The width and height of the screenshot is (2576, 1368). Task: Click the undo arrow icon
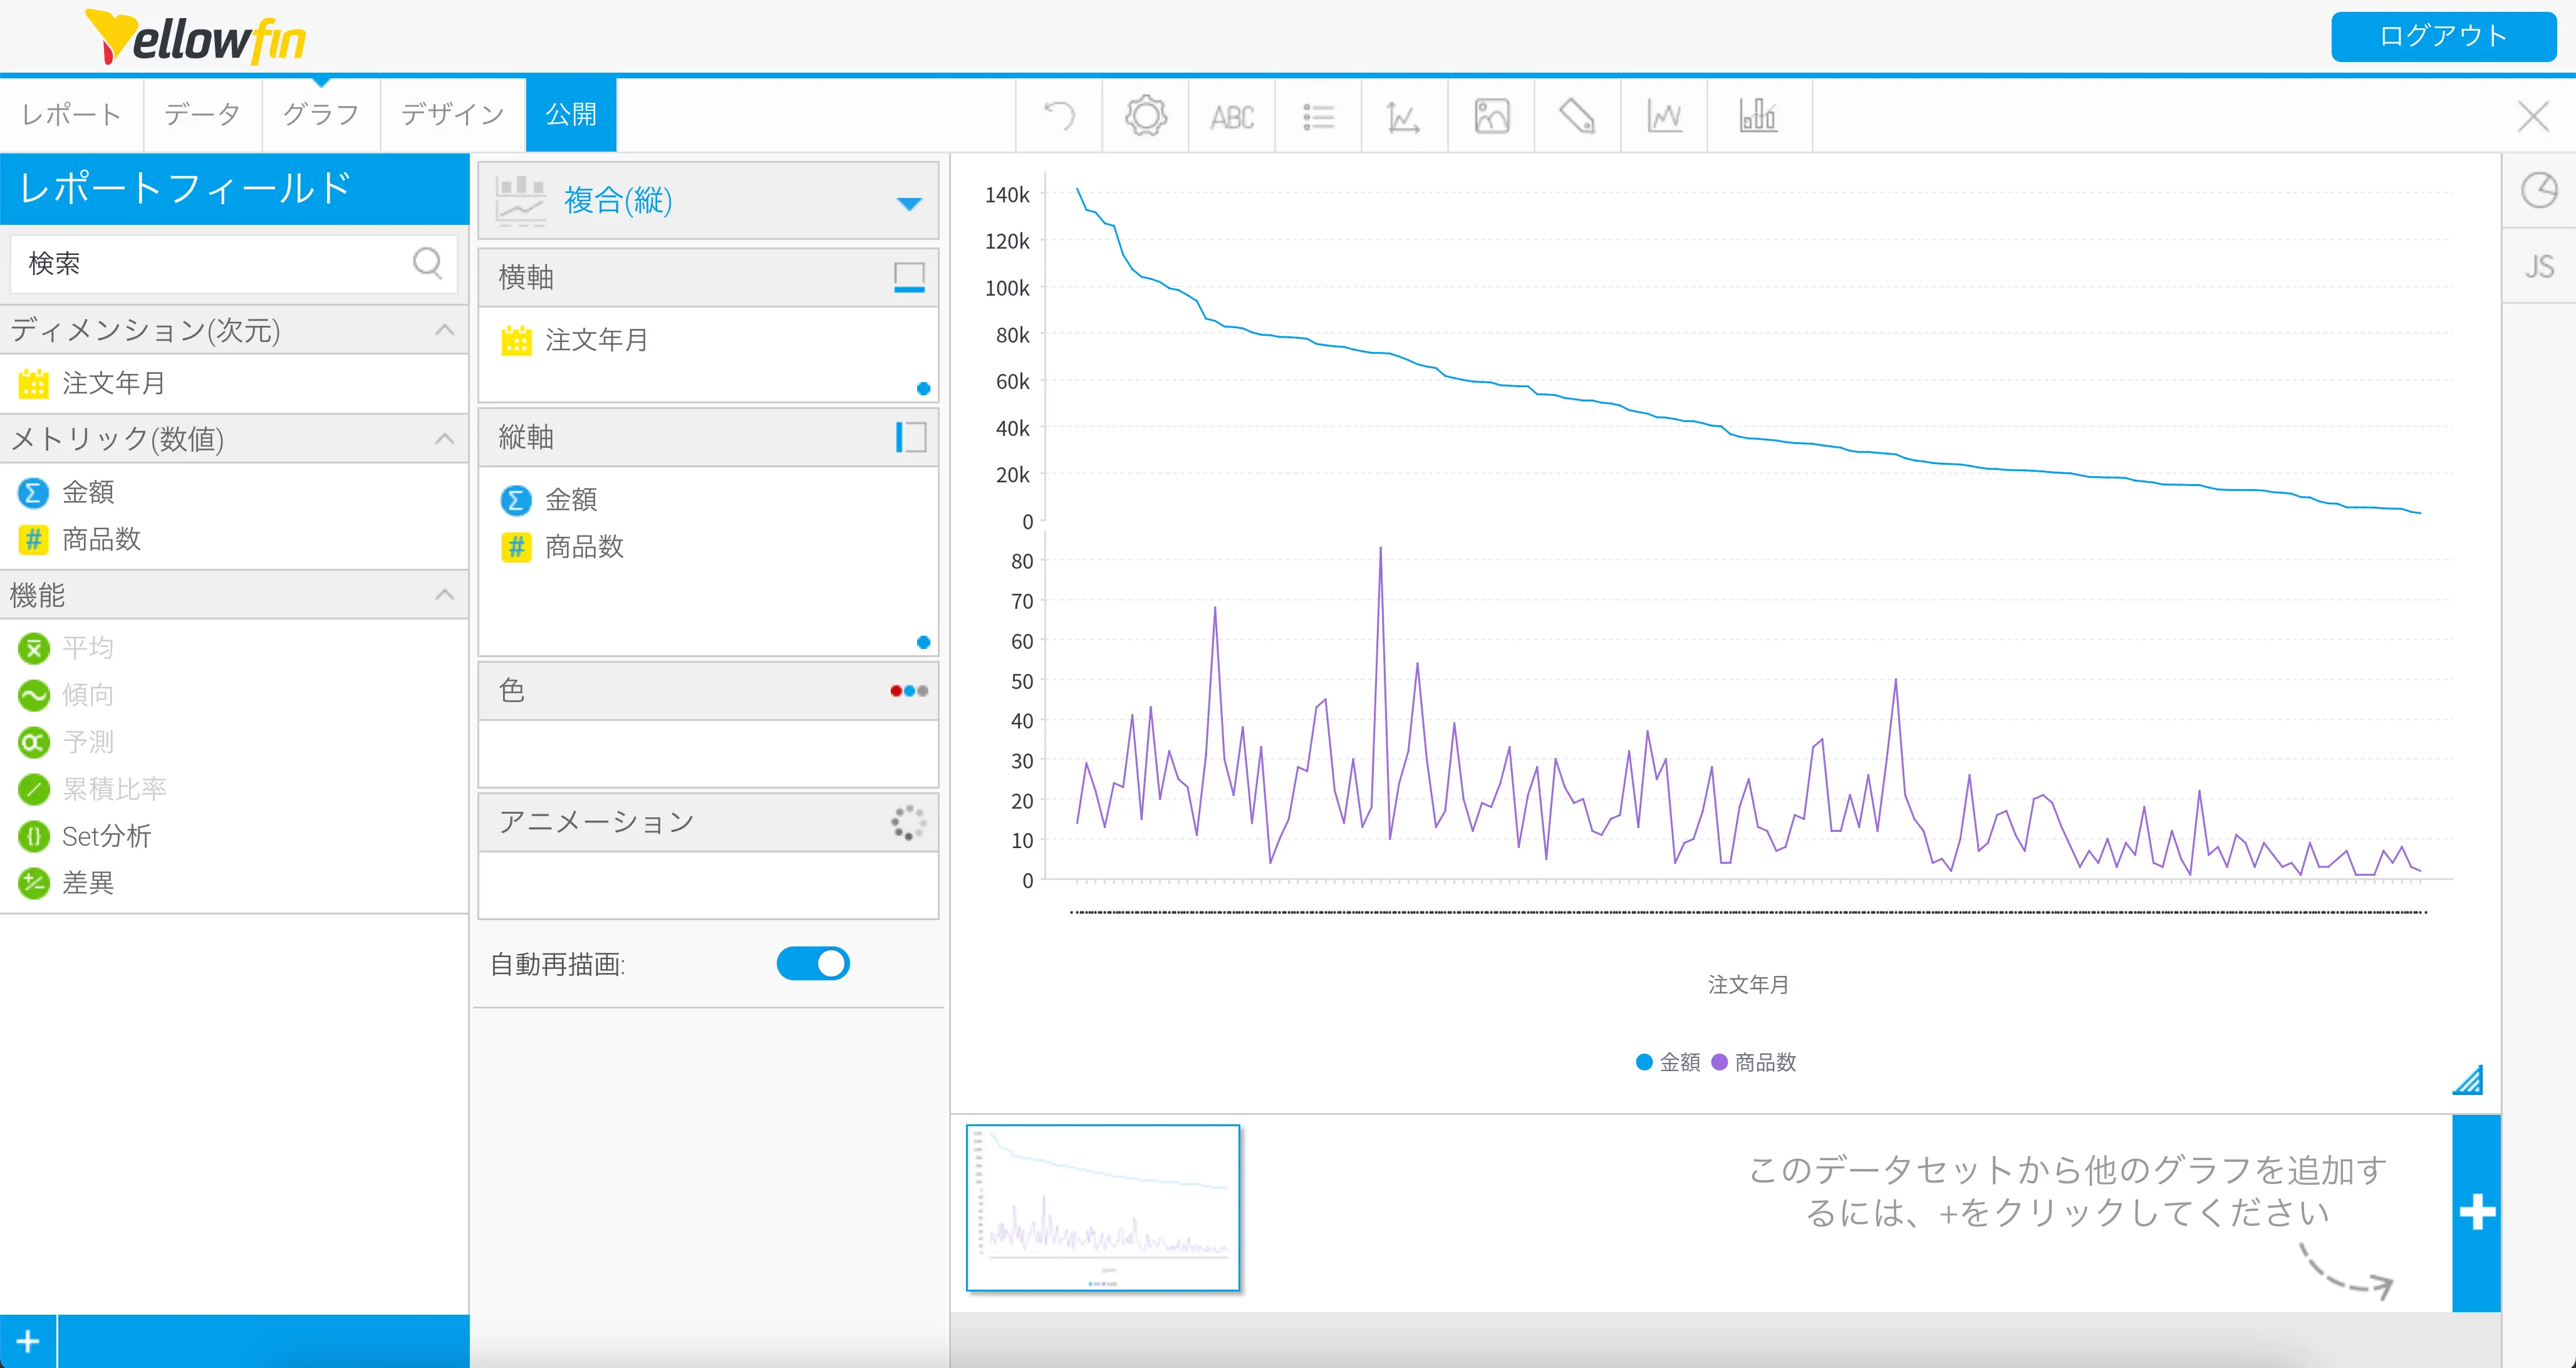pos(1059,116)
